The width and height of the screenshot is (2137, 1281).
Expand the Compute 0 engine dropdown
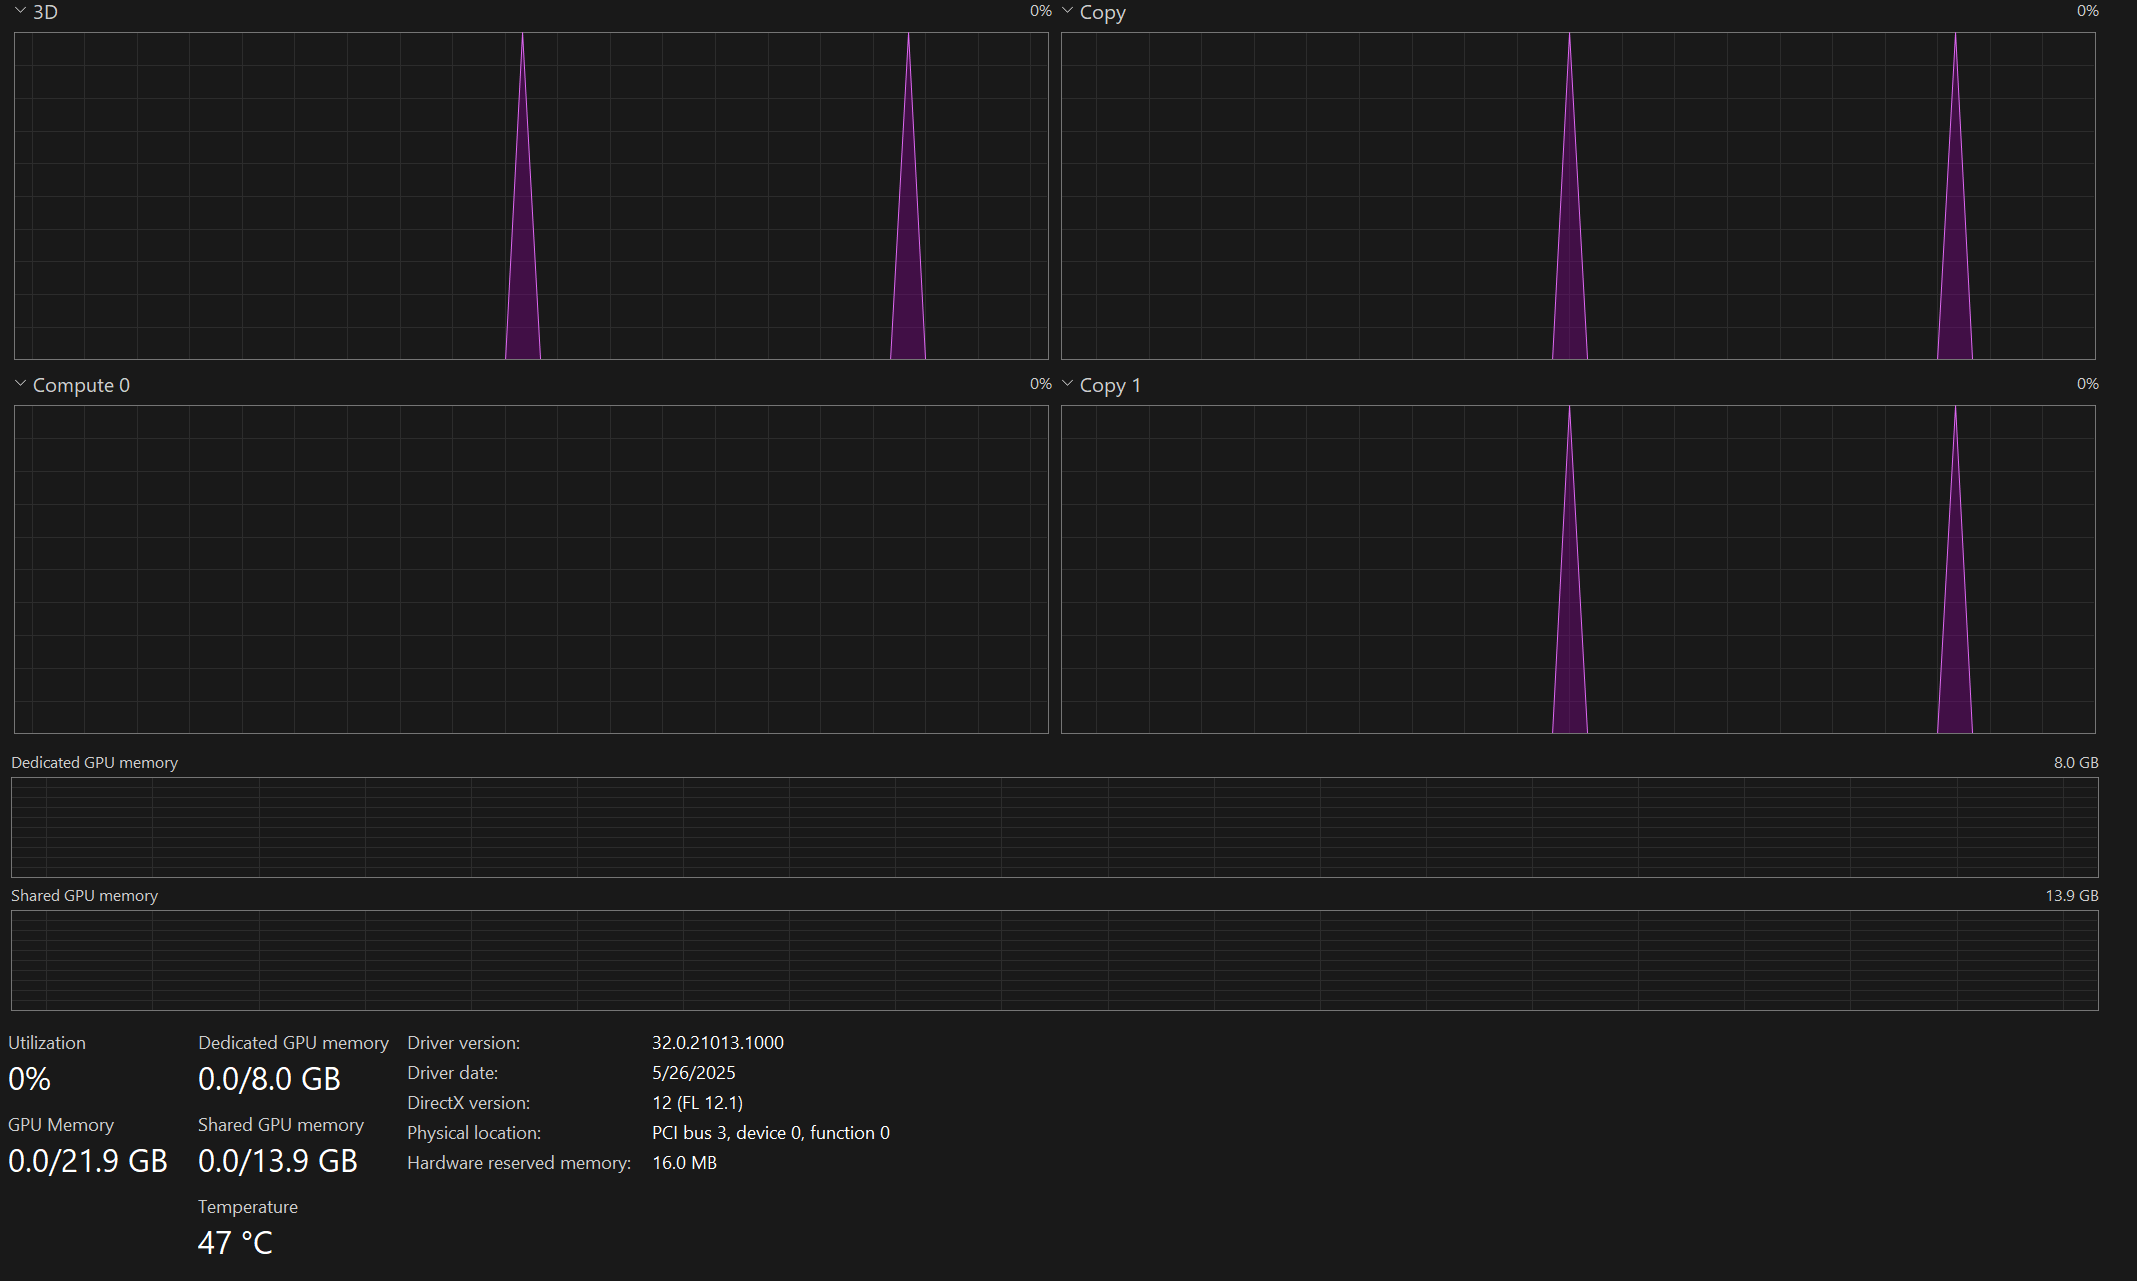[x=20, y=384]
